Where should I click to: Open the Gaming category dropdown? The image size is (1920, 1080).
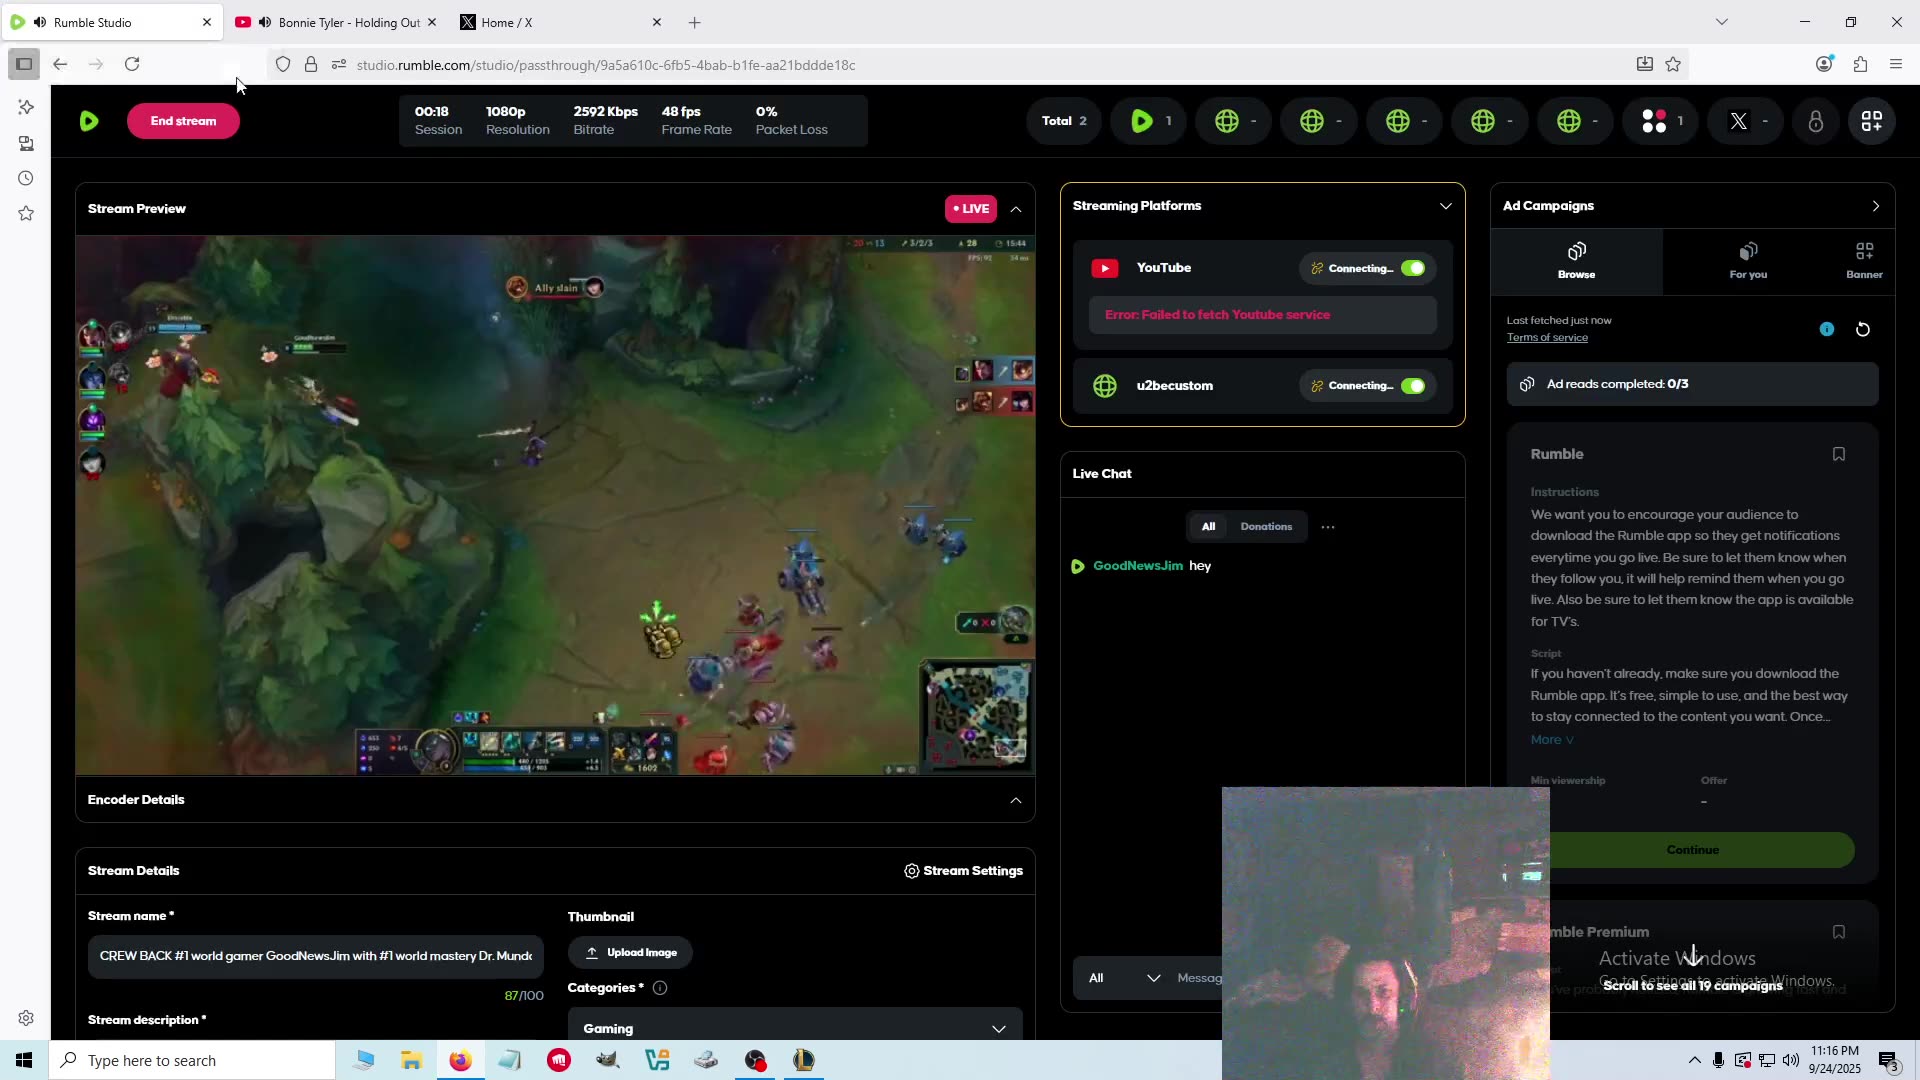point(795,1028)
